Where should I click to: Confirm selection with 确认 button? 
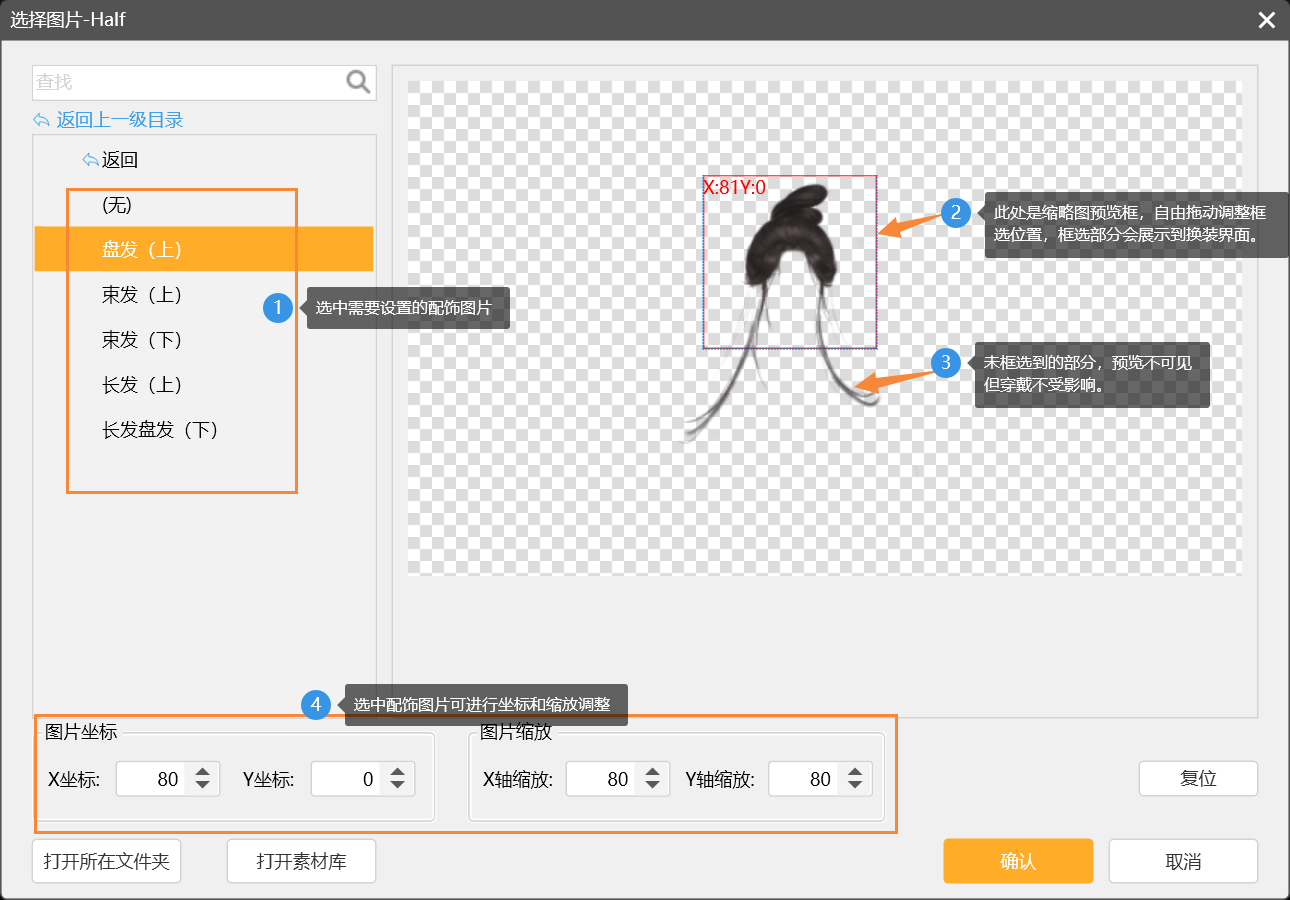coord(1018,861)
